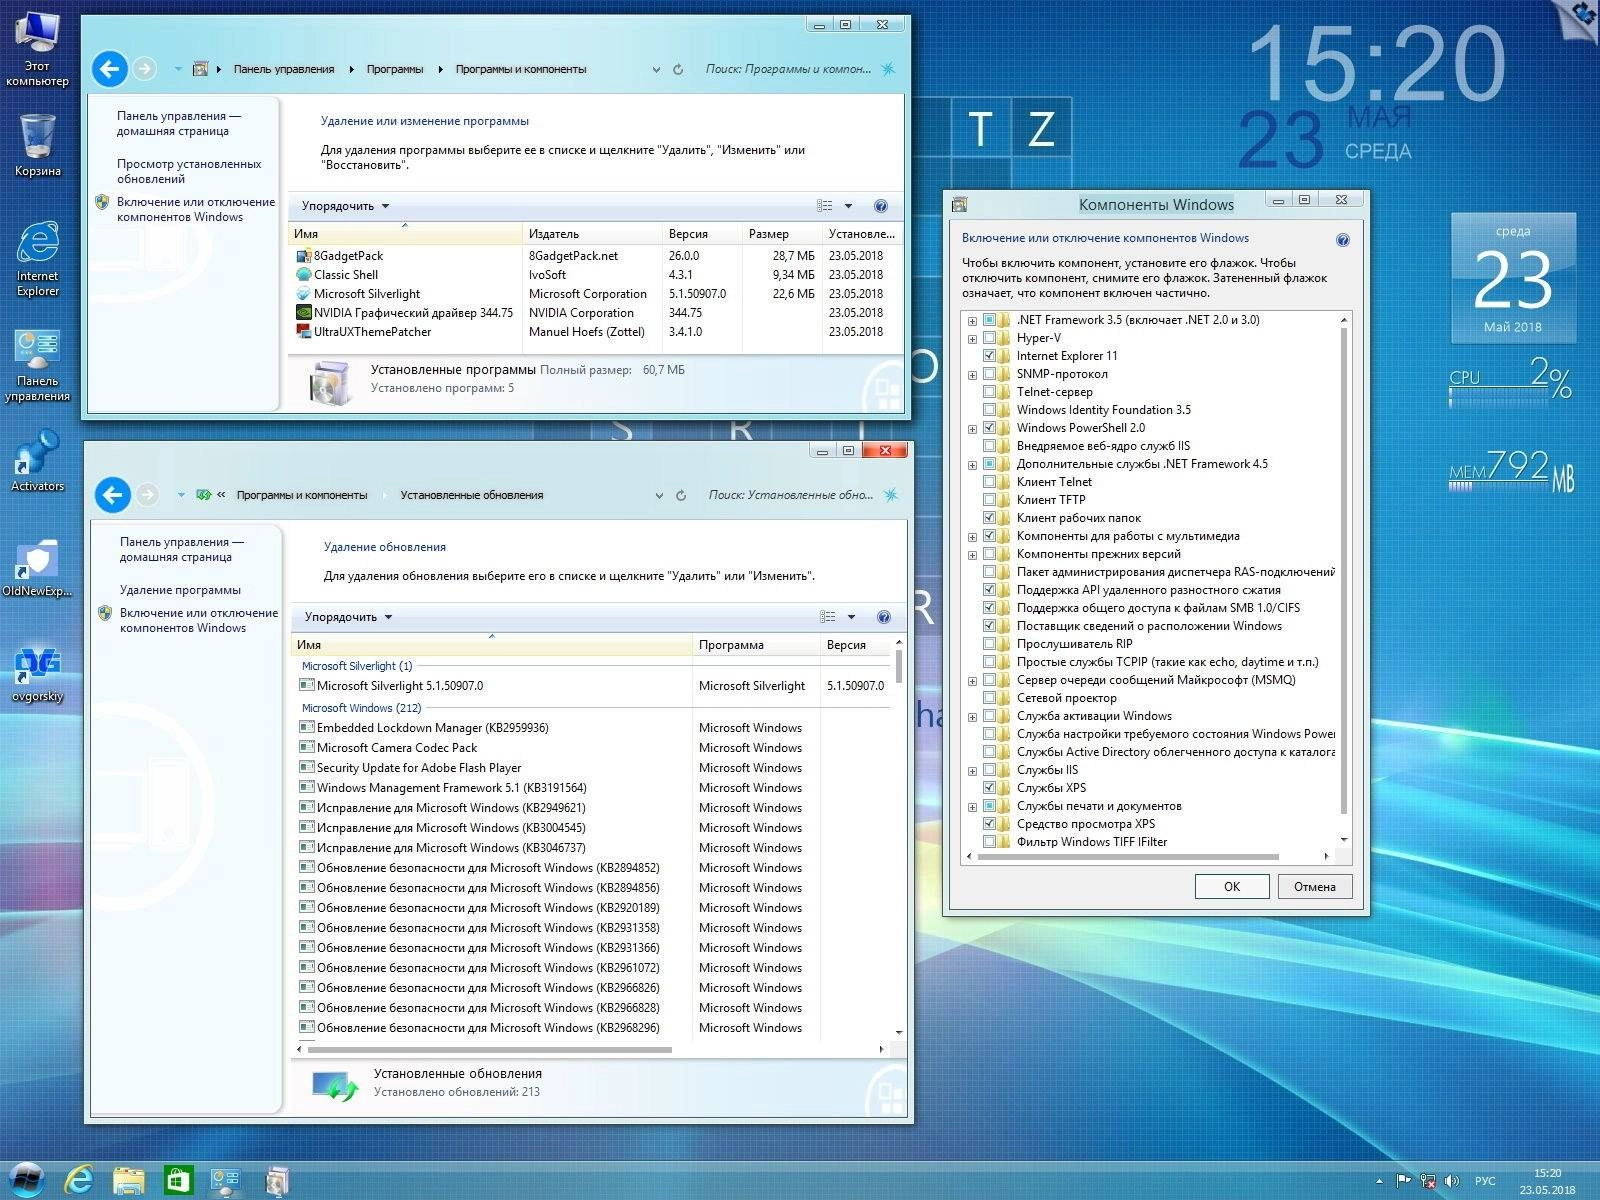This screenshot has height=1200, width=1600.
Task: Uncheck Клиент рабочих папок checkbox
Action: point(990,518)
